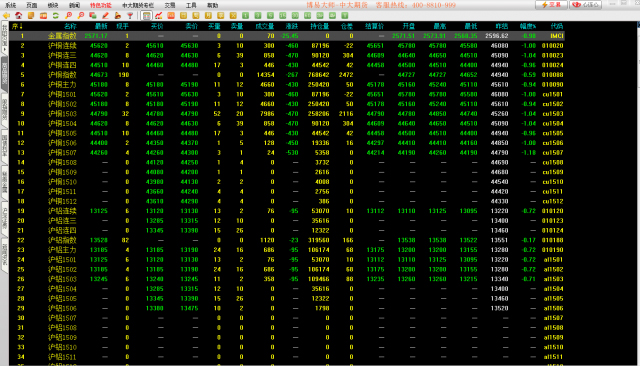Sort by the 序 column header arrow

pos(17,26)
